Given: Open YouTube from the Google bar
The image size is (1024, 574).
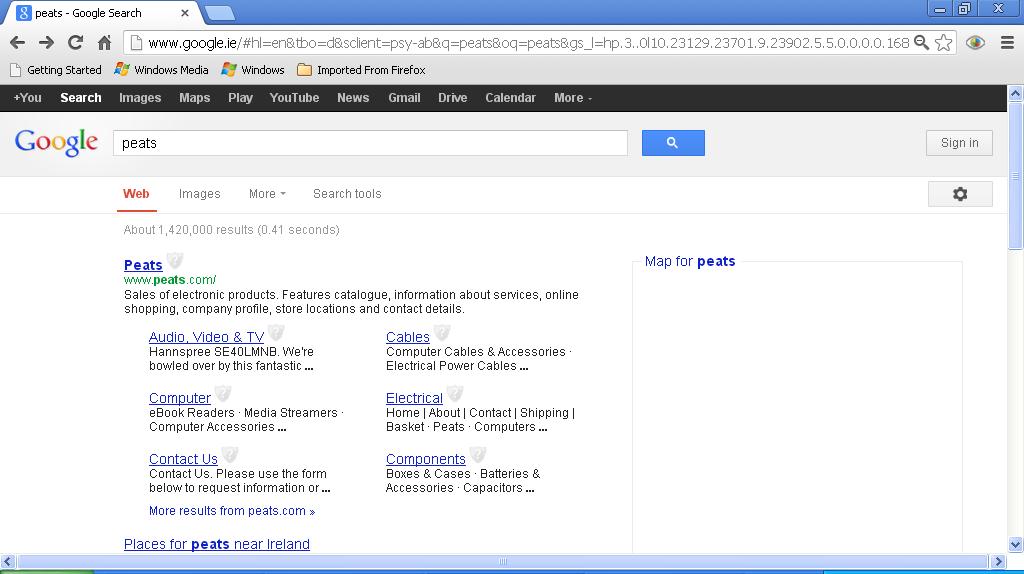Looking at the screenshot, I should pyautogui.click(x=295, y=98).
